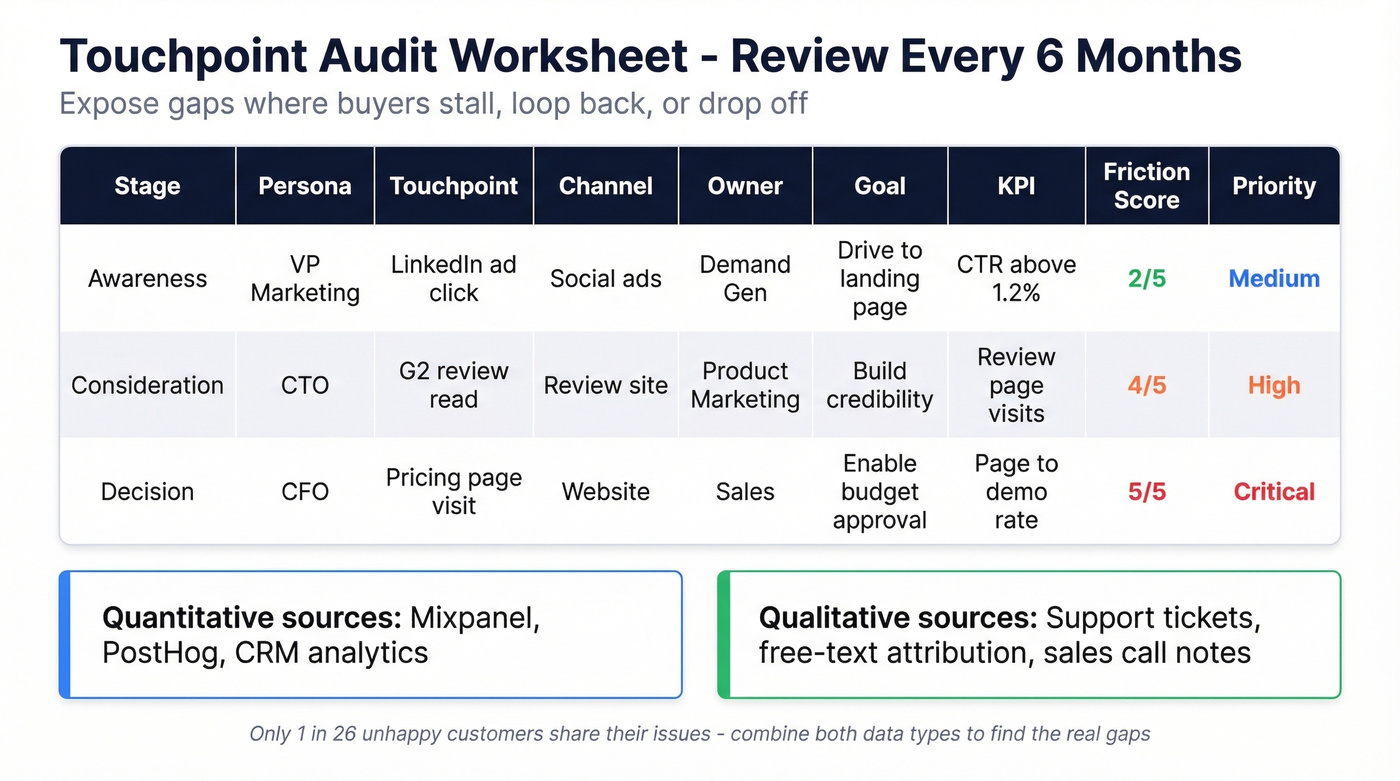Select the "Persona" column header
Image resolution: width=1400 pixels, height=781 pixels.
(x=304, y=185)
